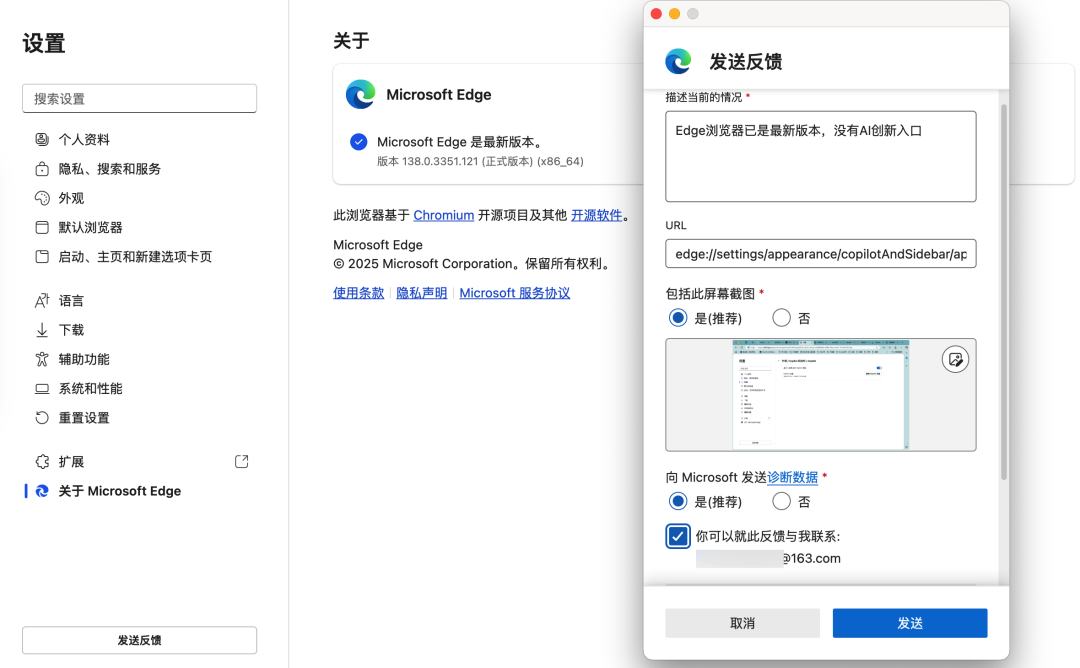Viewport: 1080px width, 668px height.
Task: Close the feedback dialog with red button
Action: click(x=656, y=14)
